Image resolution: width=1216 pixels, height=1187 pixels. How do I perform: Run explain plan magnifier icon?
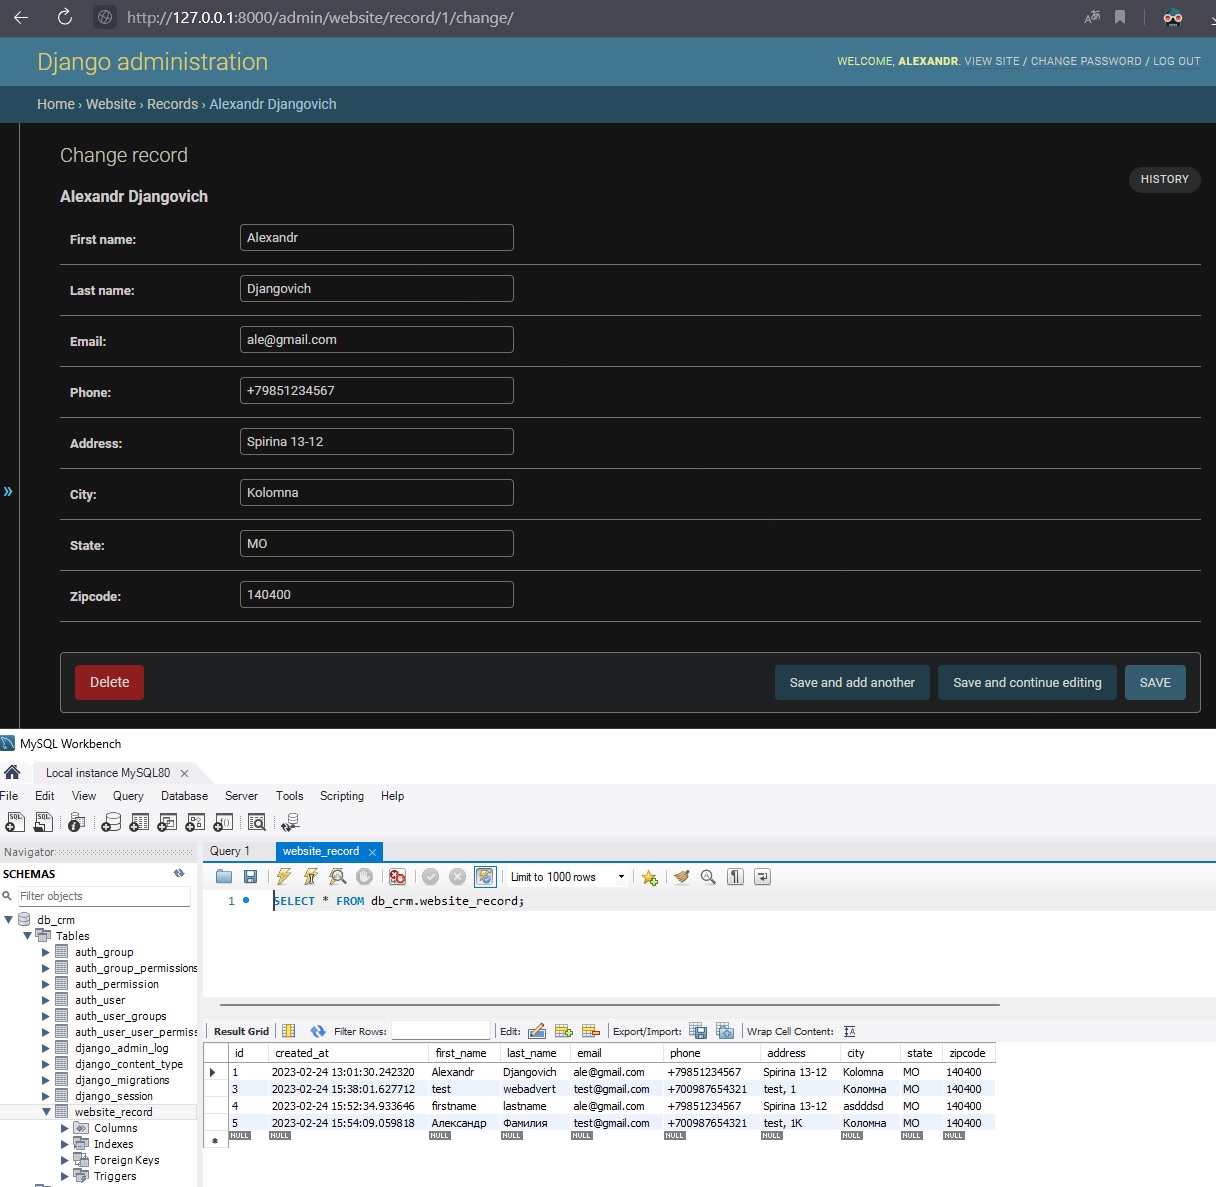[x=338, y=877]
